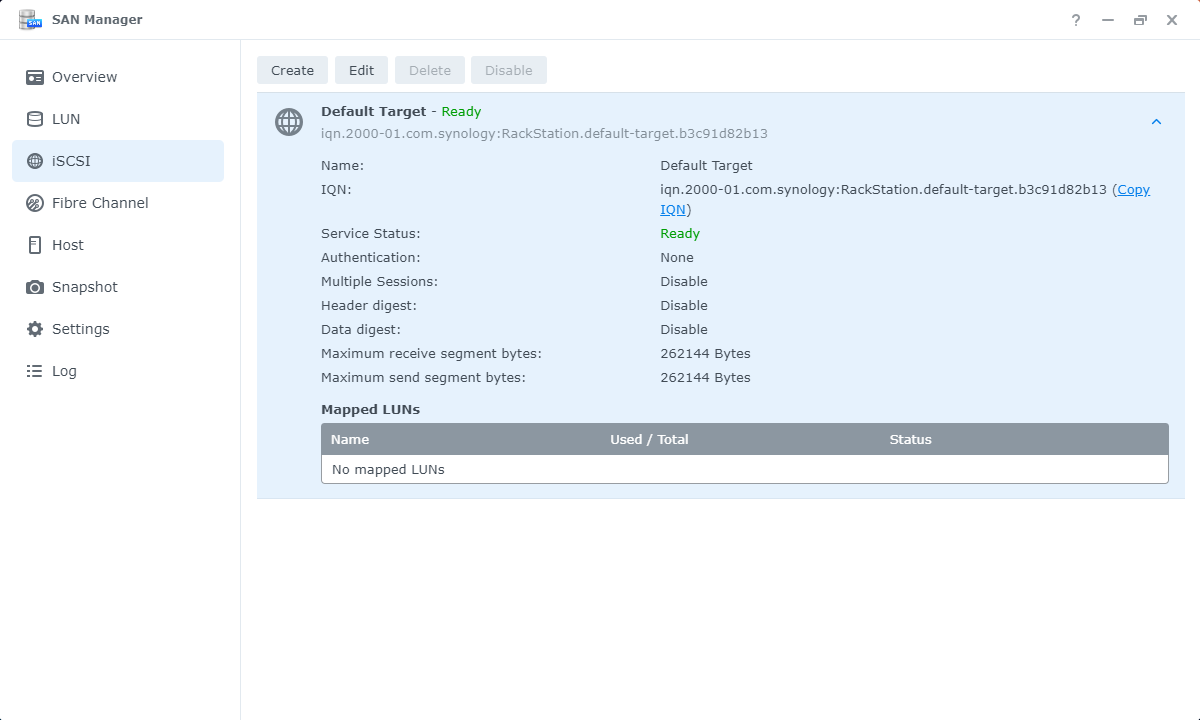
Task: Click the Status column header
Action: pos(910,439)
